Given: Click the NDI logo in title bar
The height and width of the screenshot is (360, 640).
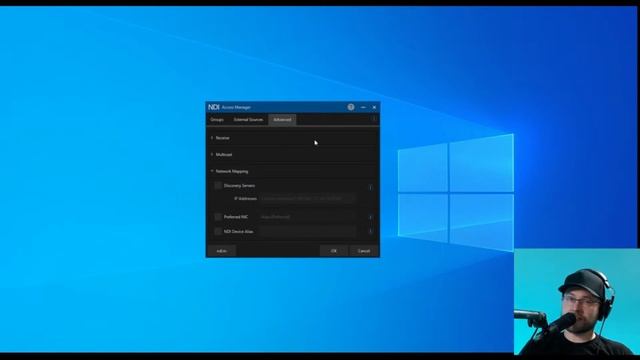Looking at the screenshot, I should 214,107.
